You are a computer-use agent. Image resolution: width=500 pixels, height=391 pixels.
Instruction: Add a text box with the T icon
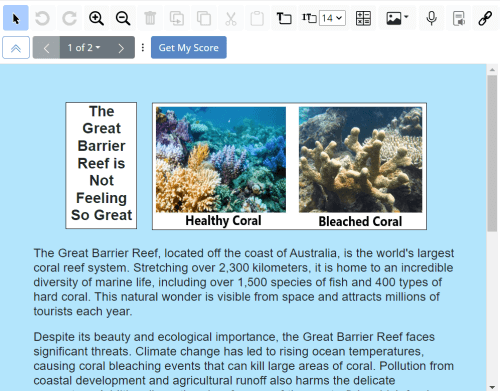pos(284,18)
